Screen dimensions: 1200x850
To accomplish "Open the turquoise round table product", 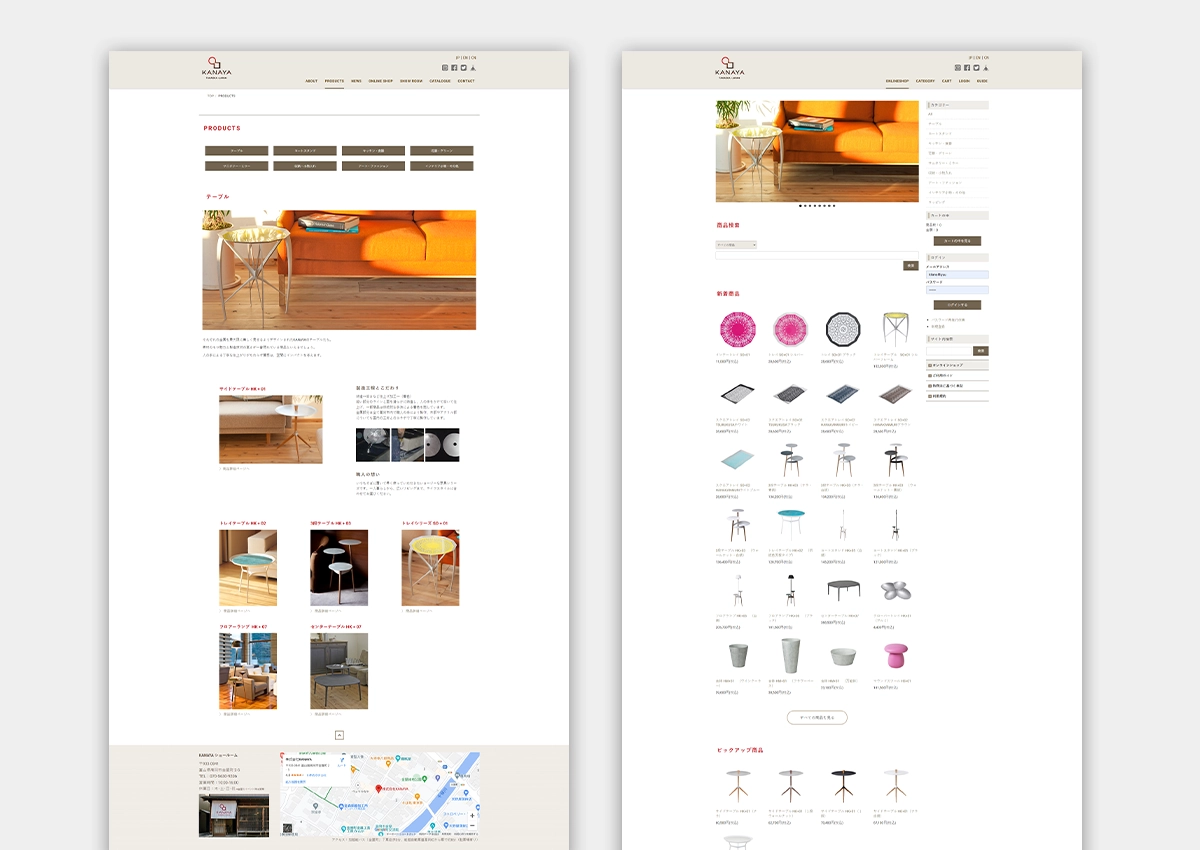I will (791, 525).
